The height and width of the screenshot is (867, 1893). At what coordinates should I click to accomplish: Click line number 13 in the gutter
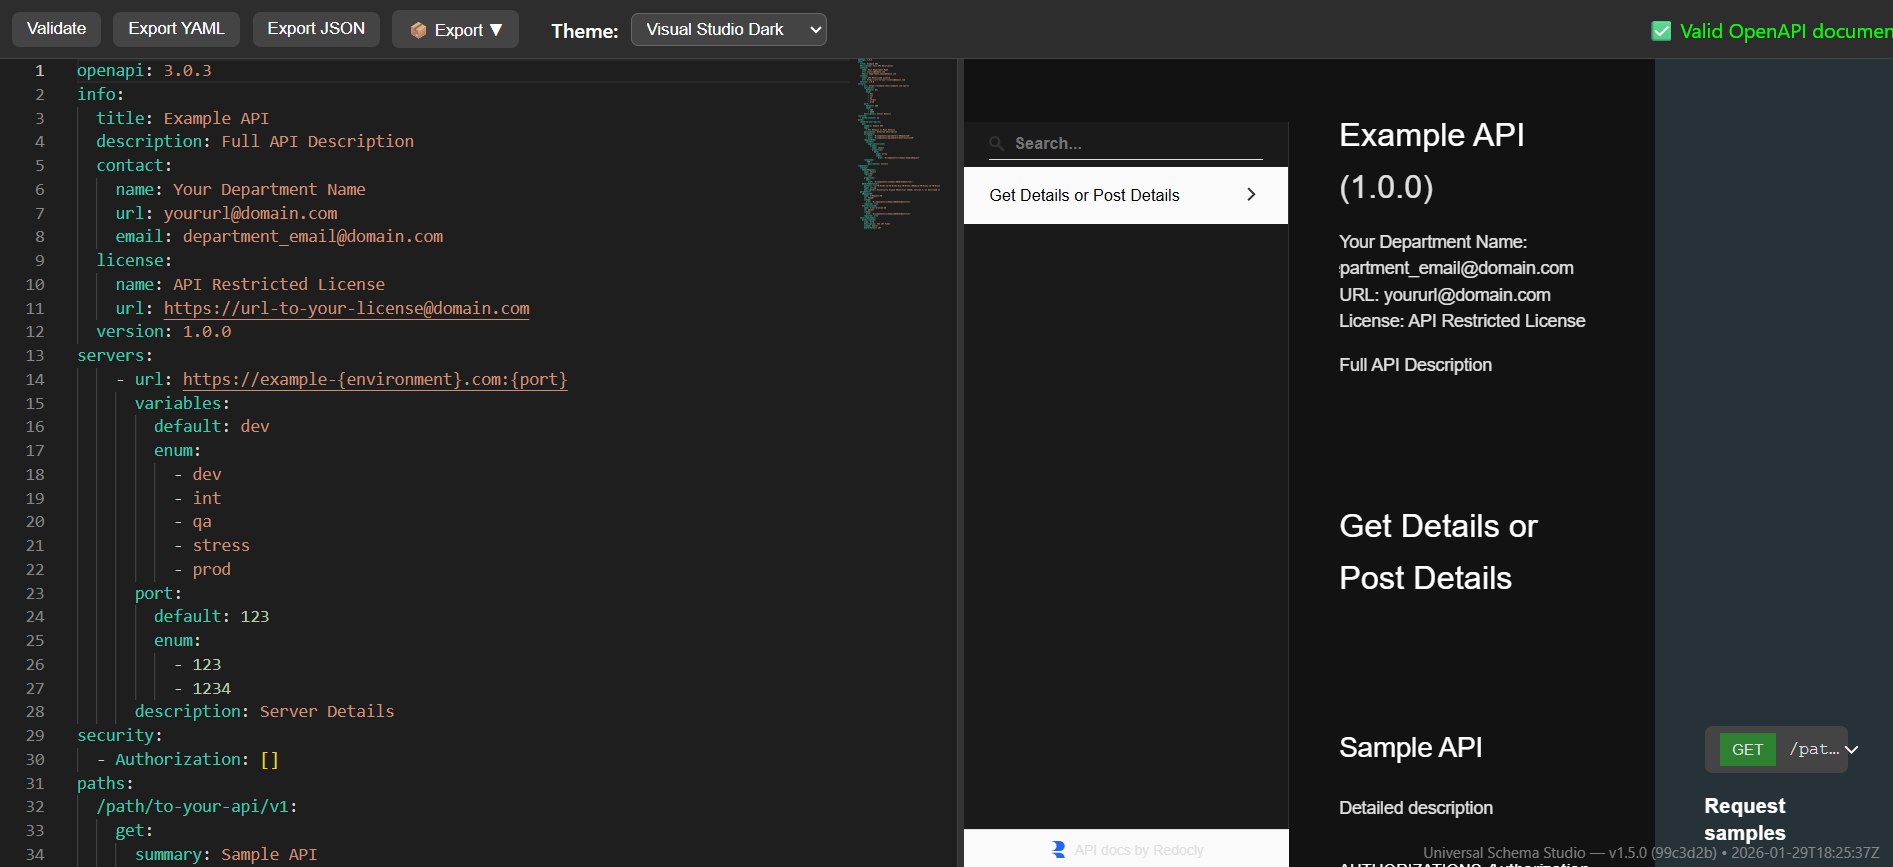tap(35, 356)
